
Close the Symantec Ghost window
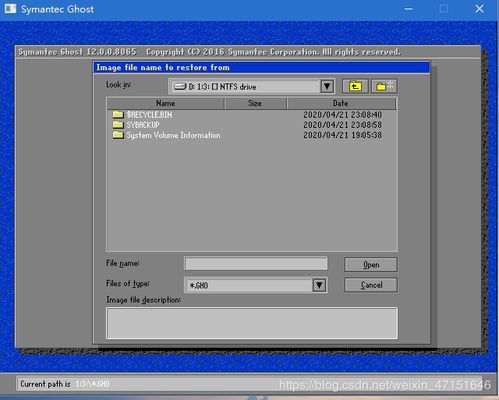point(479,9)
